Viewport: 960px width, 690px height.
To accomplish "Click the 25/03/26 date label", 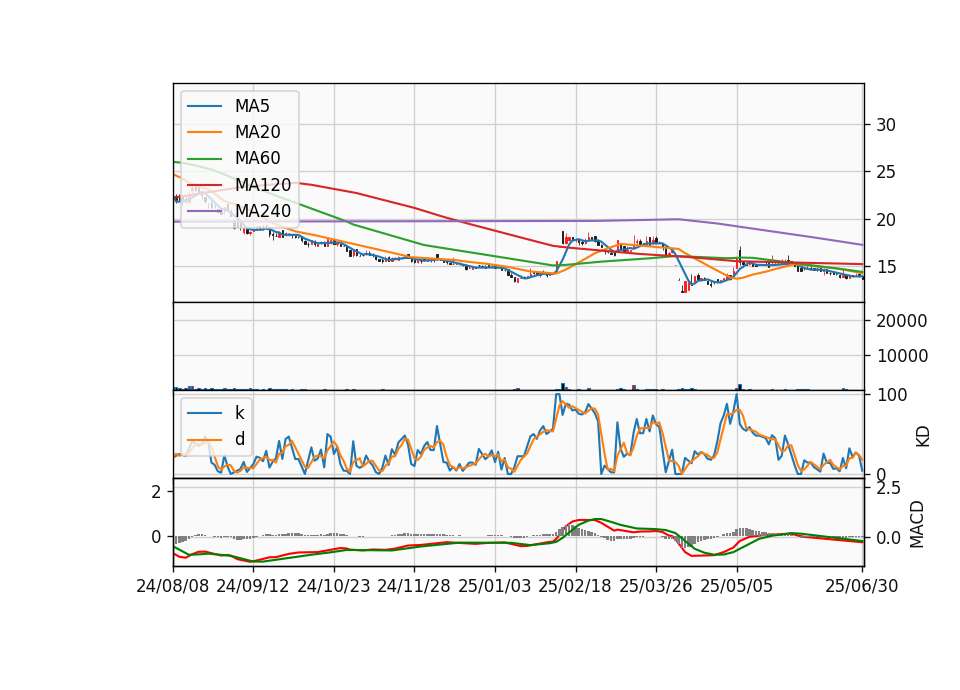I will point(656,586).
